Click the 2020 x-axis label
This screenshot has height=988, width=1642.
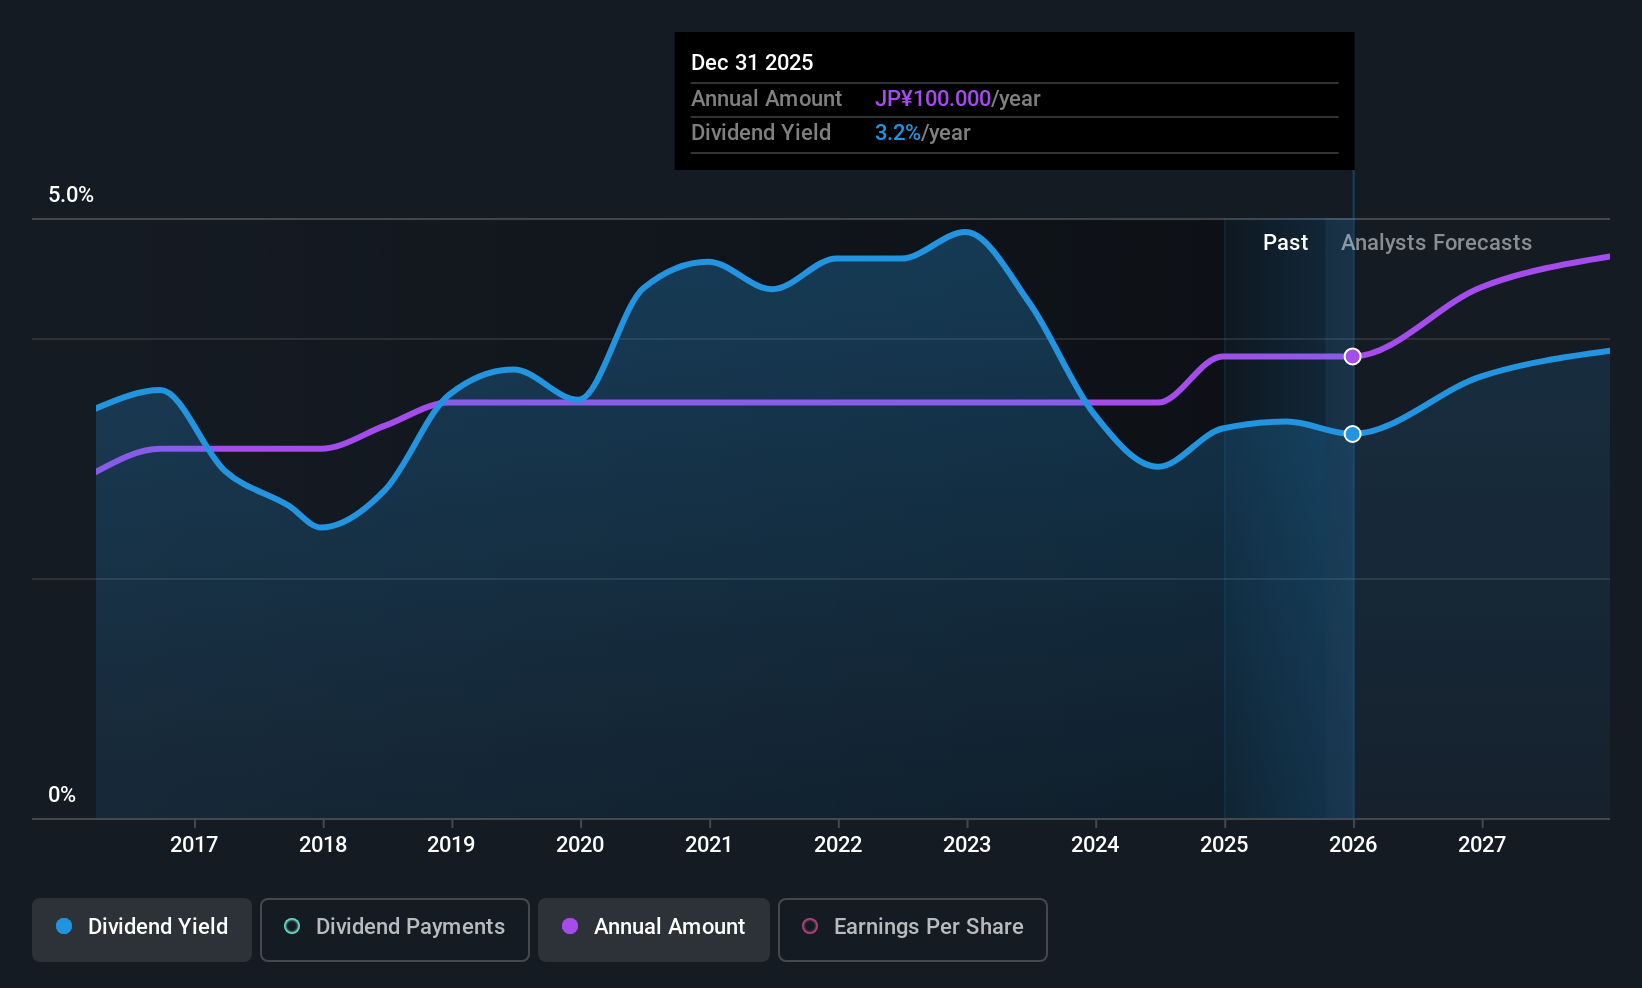pyautogui.click(x=580, y=845)
